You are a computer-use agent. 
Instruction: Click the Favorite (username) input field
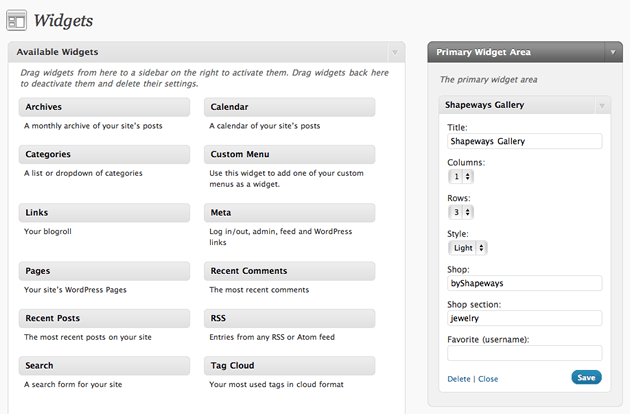pos(525,353)
